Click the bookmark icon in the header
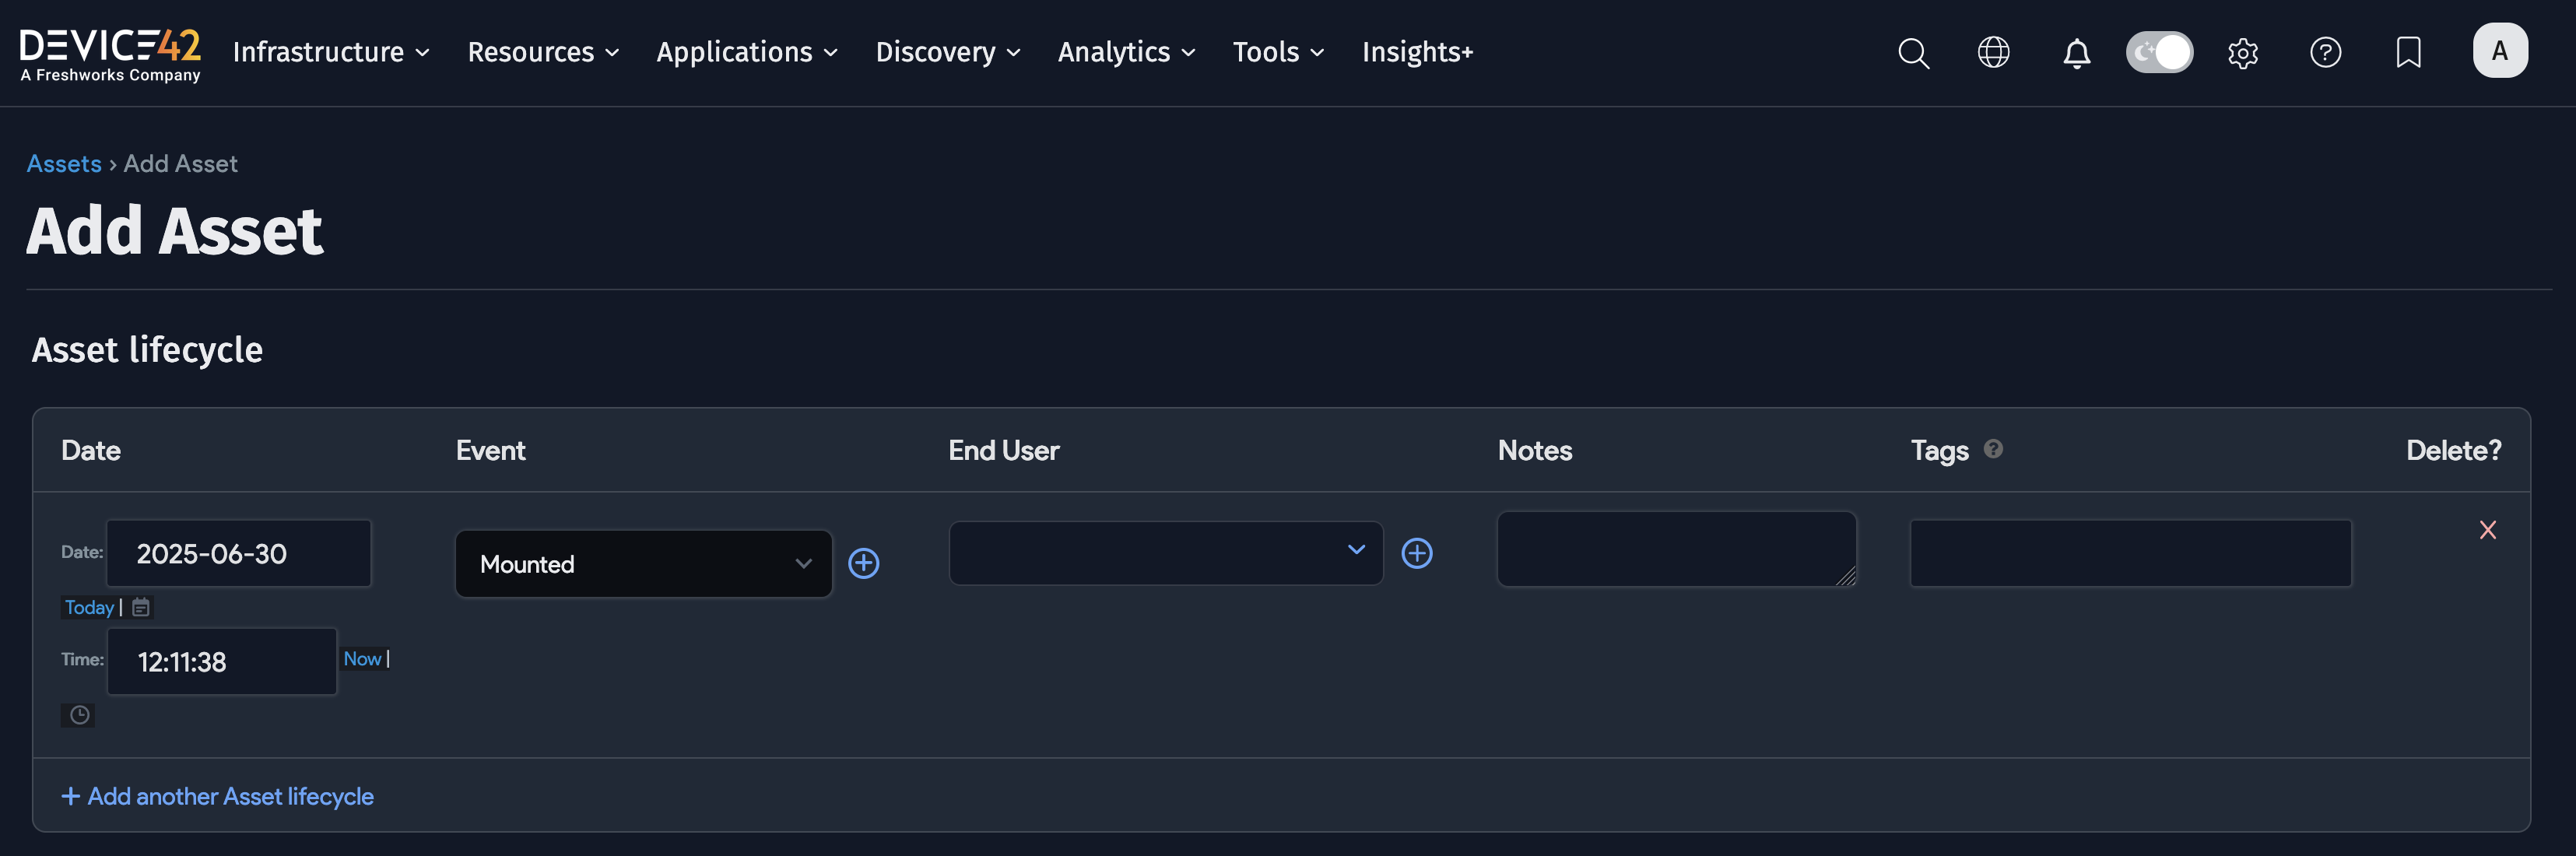 2408,53
